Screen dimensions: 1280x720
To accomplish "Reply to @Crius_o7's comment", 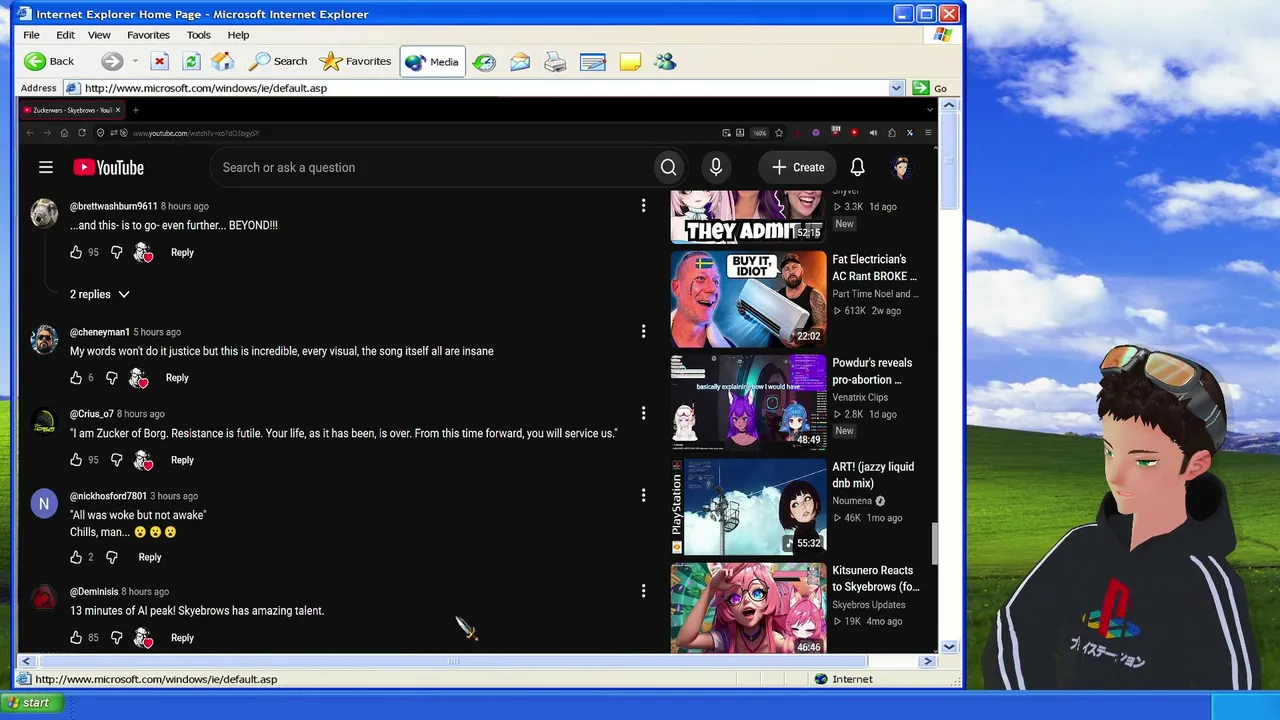I will [x=182, y=460].
